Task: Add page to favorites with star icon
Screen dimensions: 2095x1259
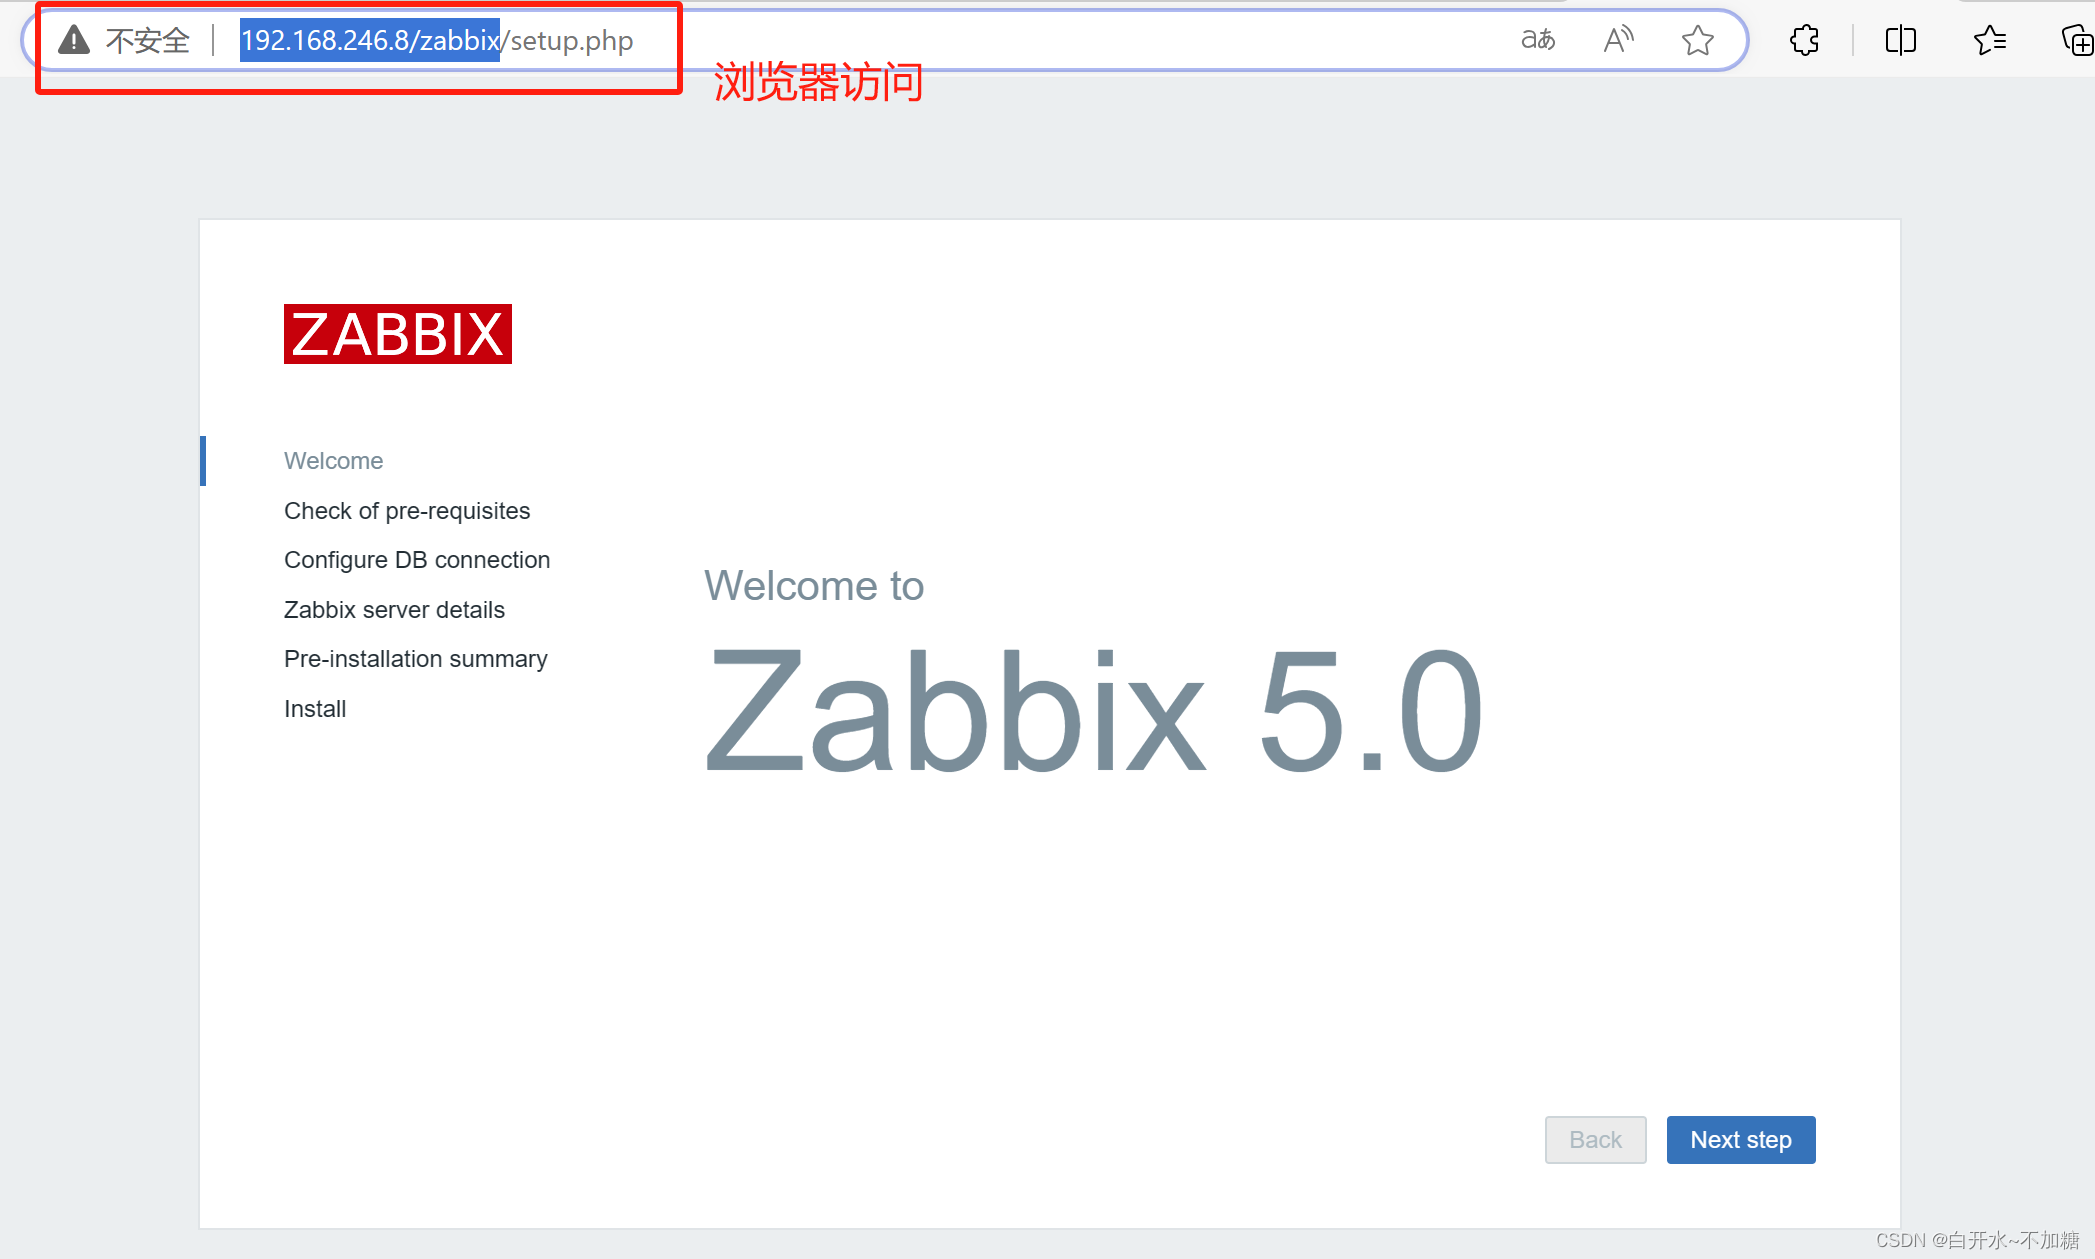Action: [1697, 41]
